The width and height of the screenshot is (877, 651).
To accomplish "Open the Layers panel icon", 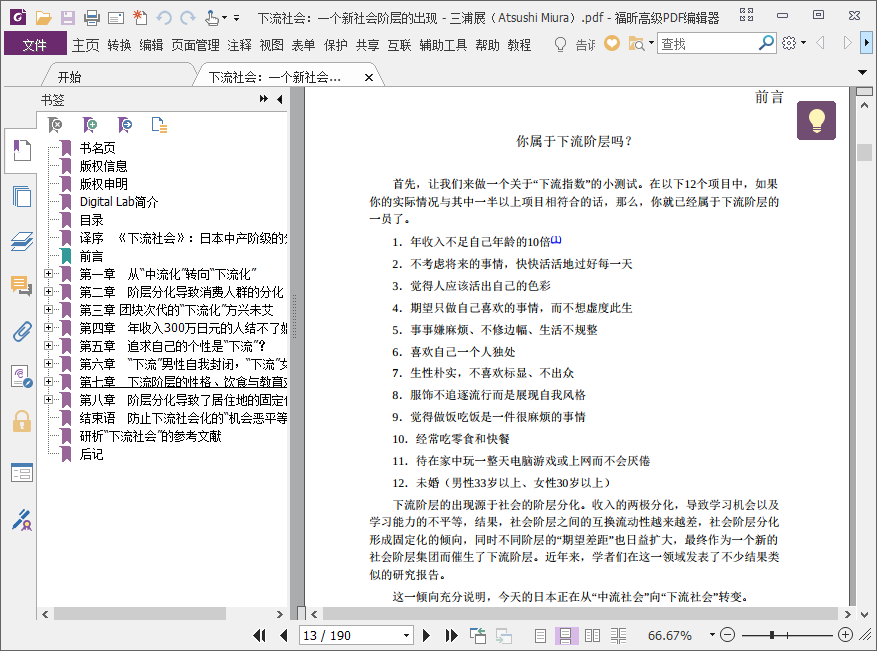I will [21, 242].
